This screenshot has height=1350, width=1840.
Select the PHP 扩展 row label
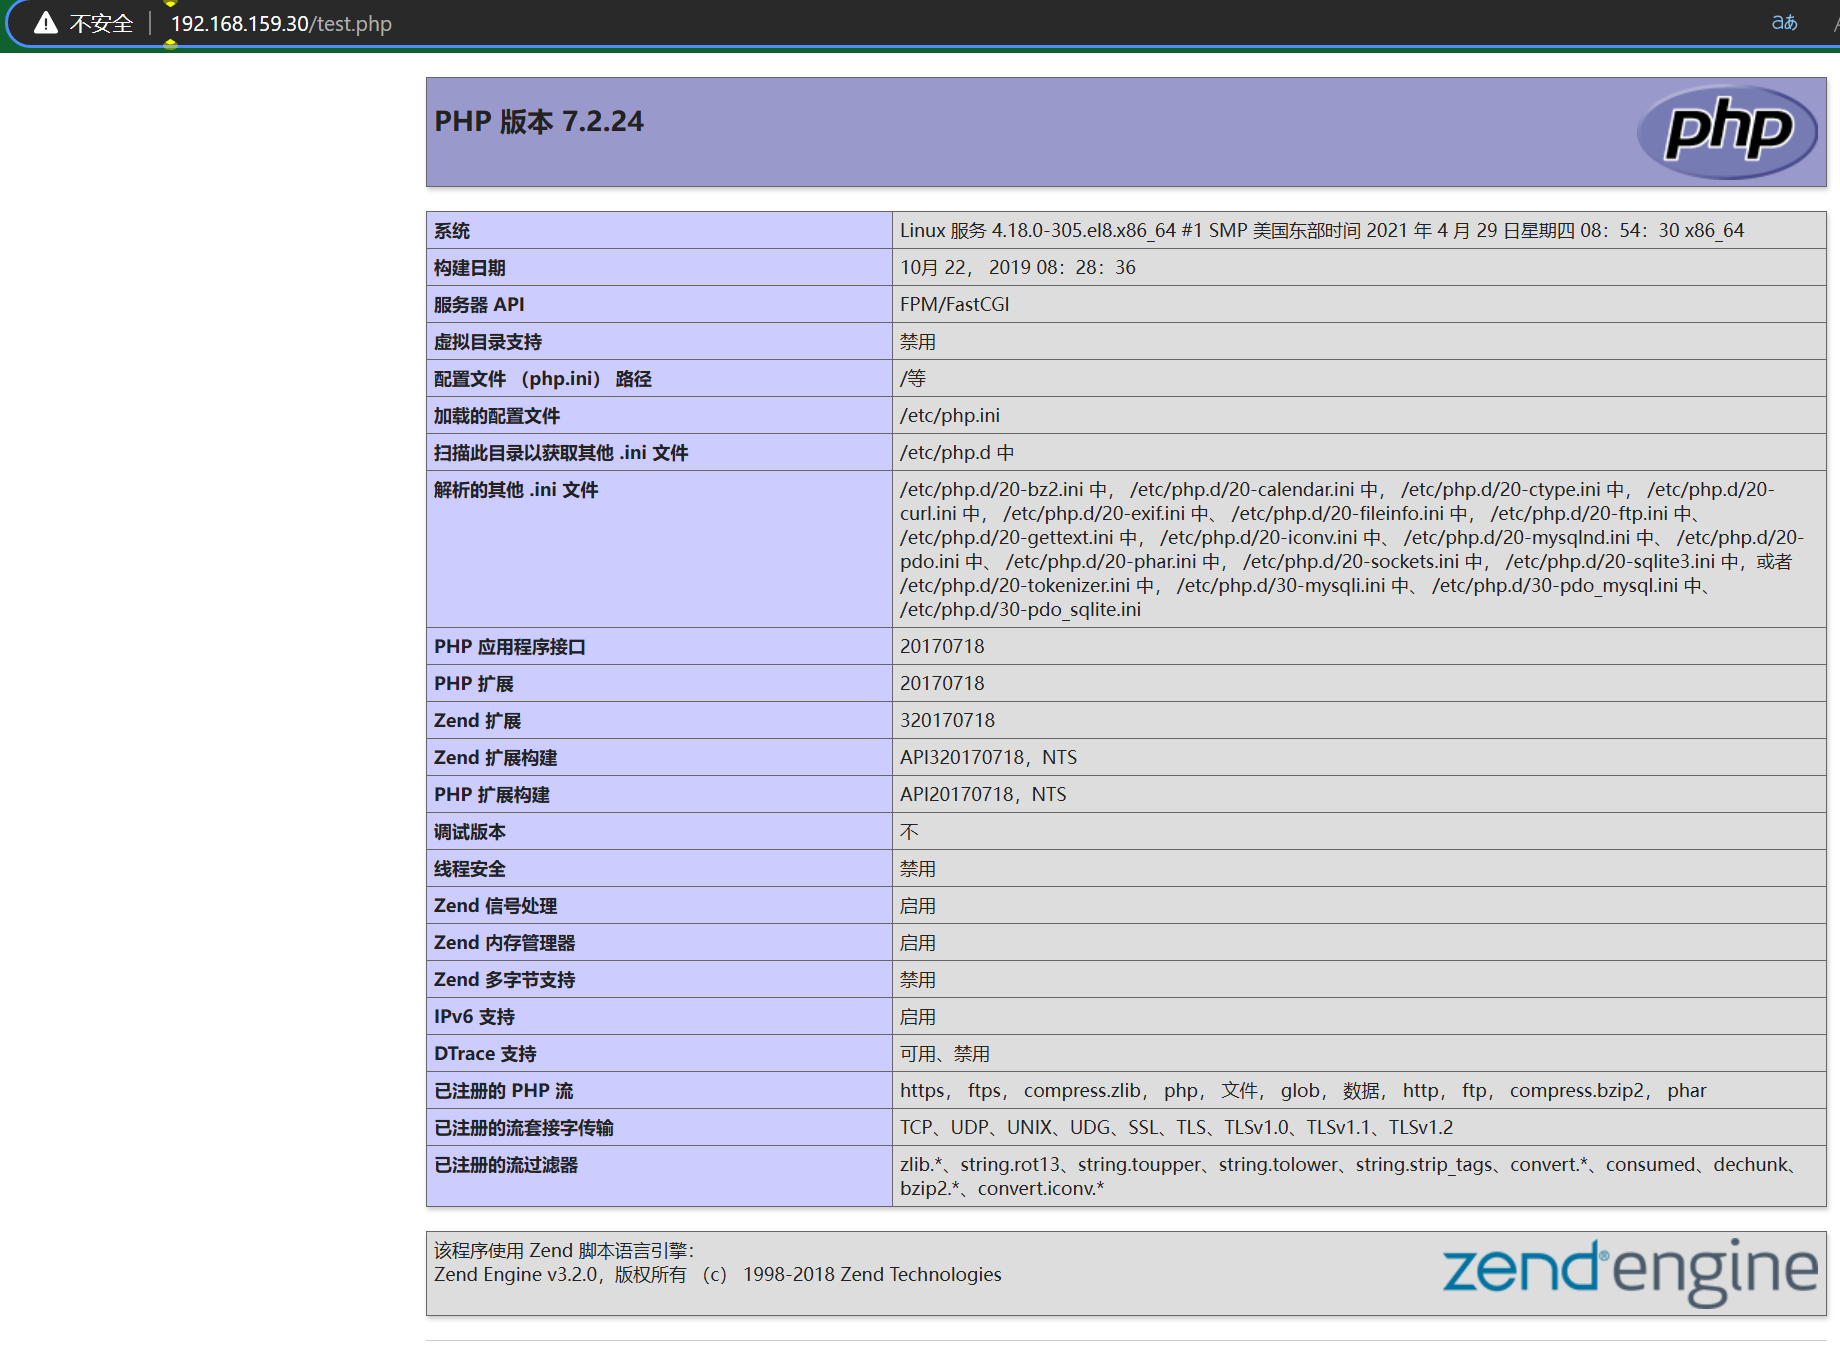tap(474, 683)
